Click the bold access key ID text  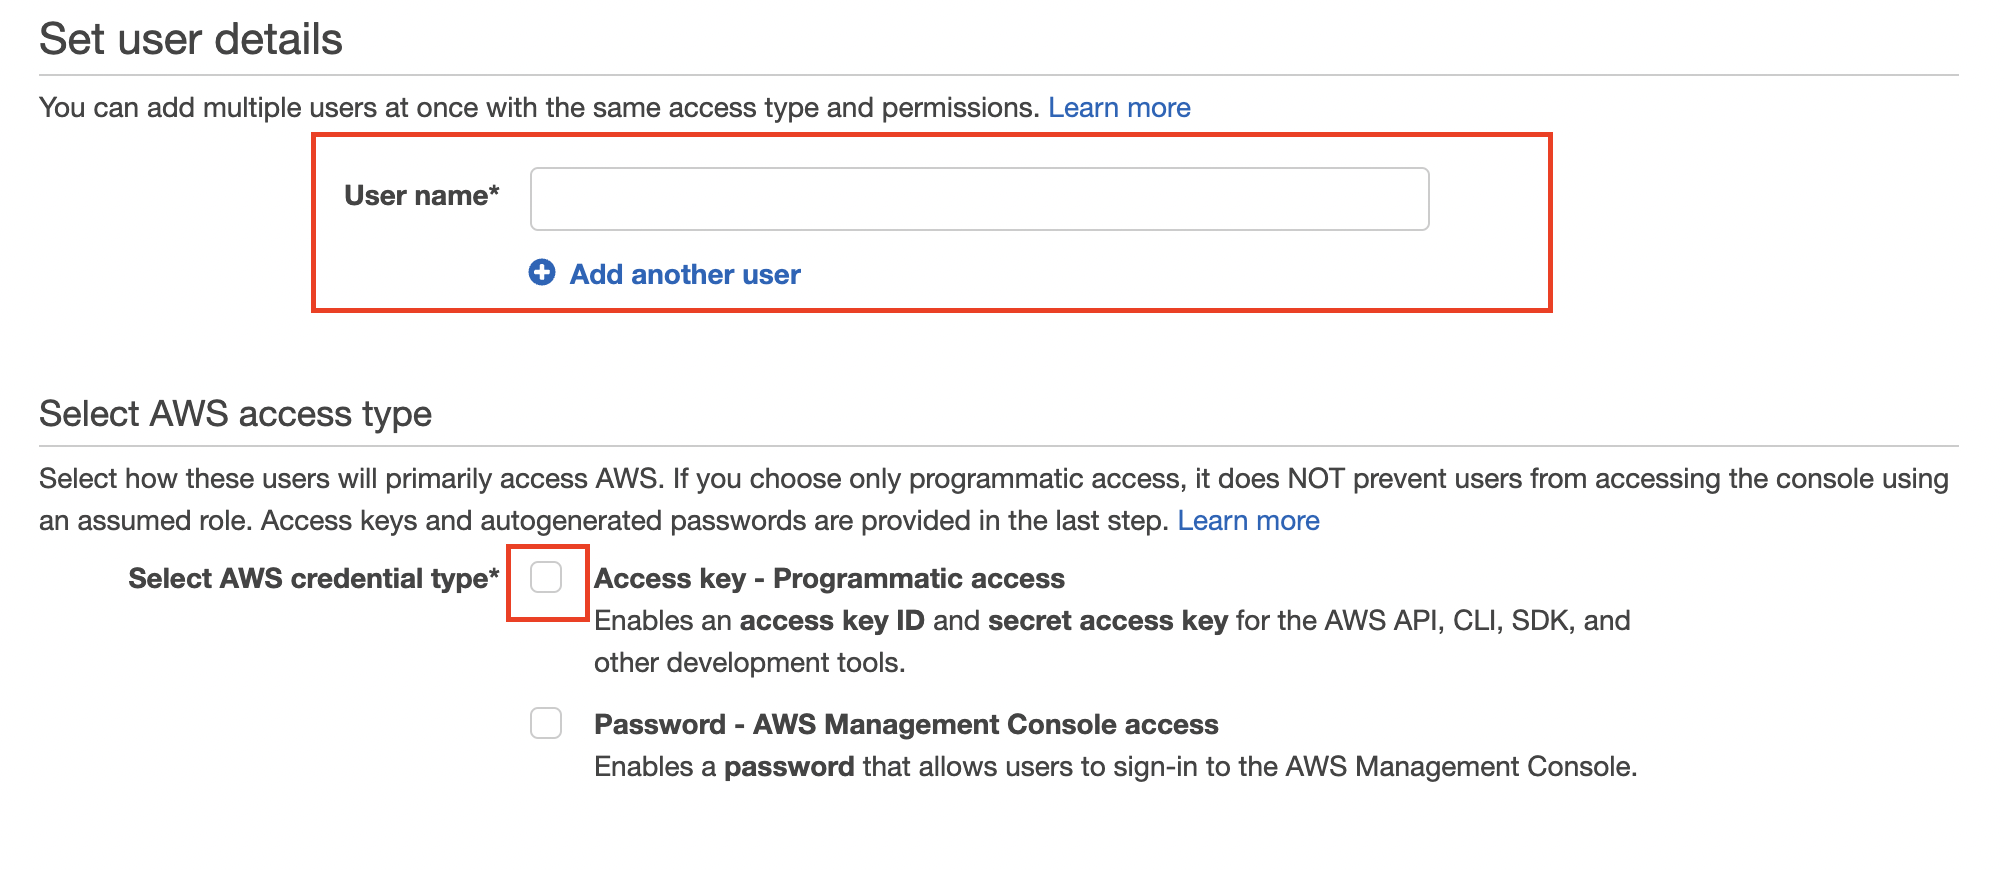[832, 620]
